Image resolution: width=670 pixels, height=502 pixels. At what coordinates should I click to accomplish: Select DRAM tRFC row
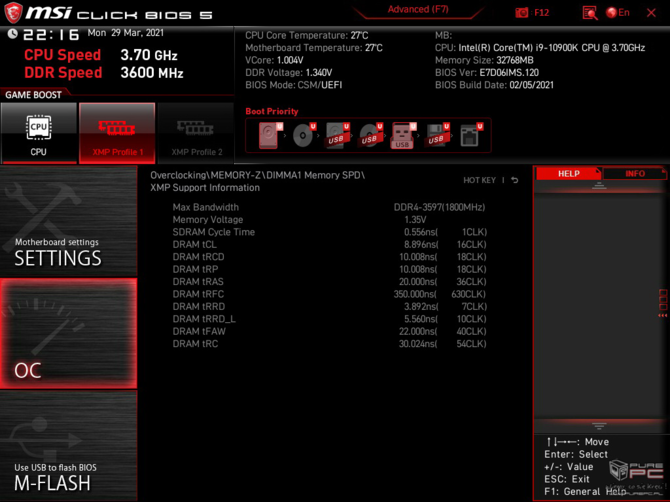329,294
